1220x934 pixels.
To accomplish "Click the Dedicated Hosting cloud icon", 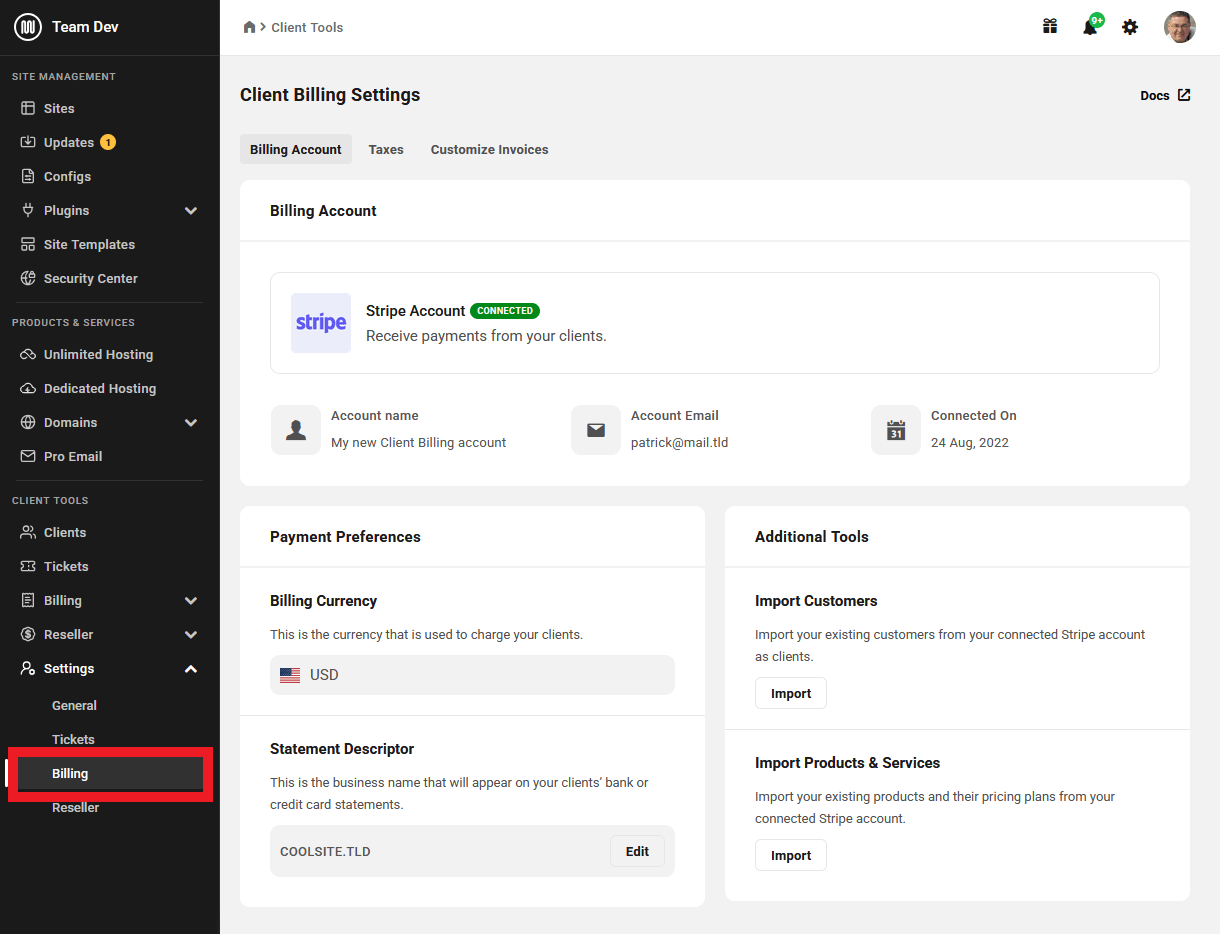I will [28, 388].
